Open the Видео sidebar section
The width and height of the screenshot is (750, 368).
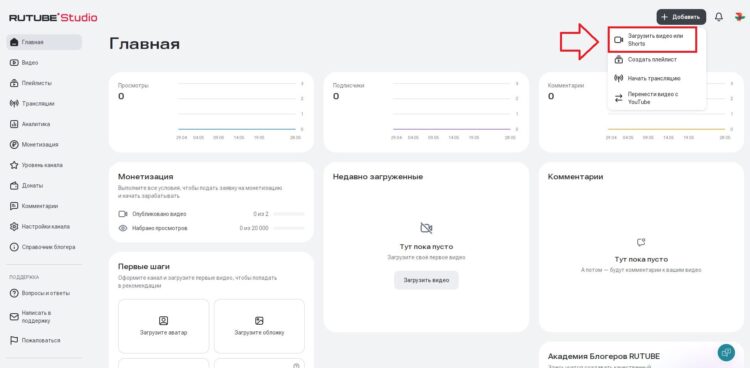click(44, 63)
